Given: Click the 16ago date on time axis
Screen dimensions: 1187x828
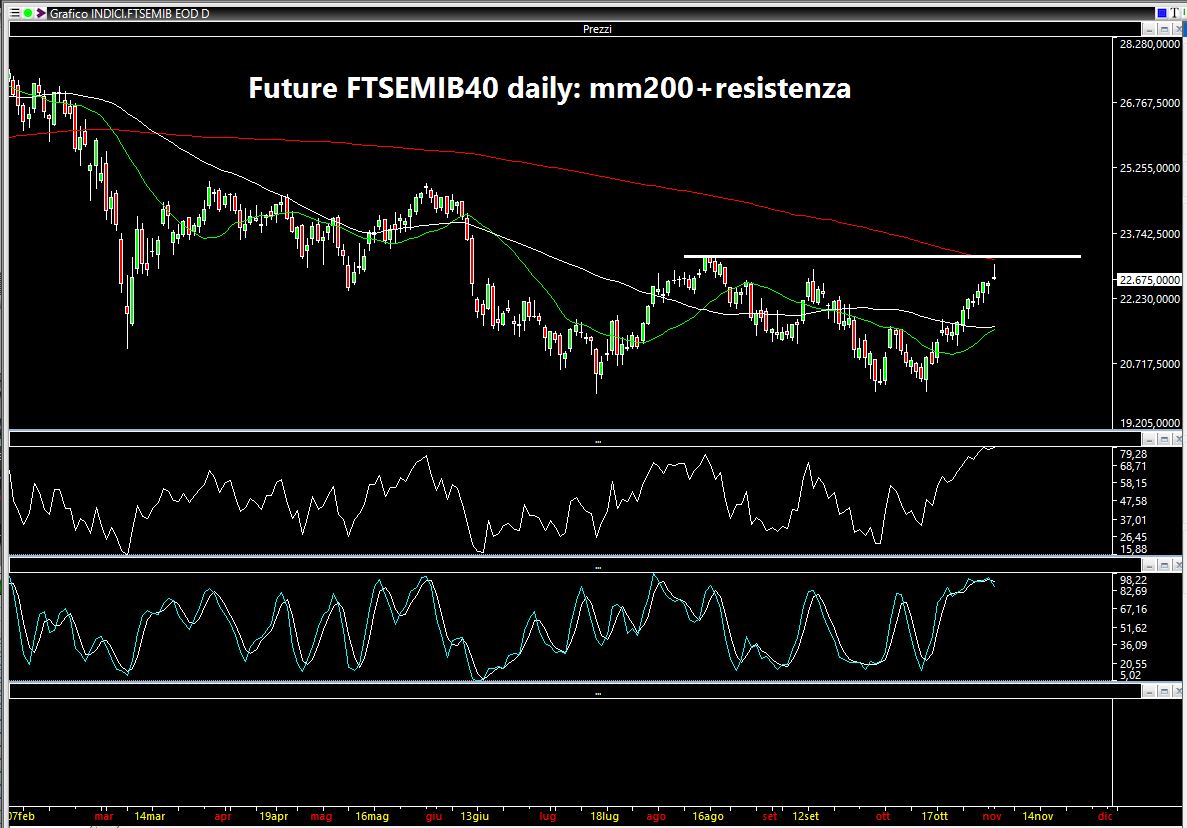Looking at the screenshot, I should coord(708,816).
